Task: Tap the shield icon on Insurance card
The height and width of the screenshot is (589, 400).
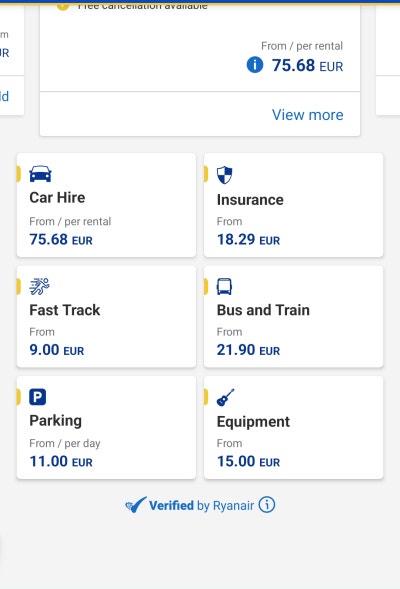Action: [x=225, y=175]
